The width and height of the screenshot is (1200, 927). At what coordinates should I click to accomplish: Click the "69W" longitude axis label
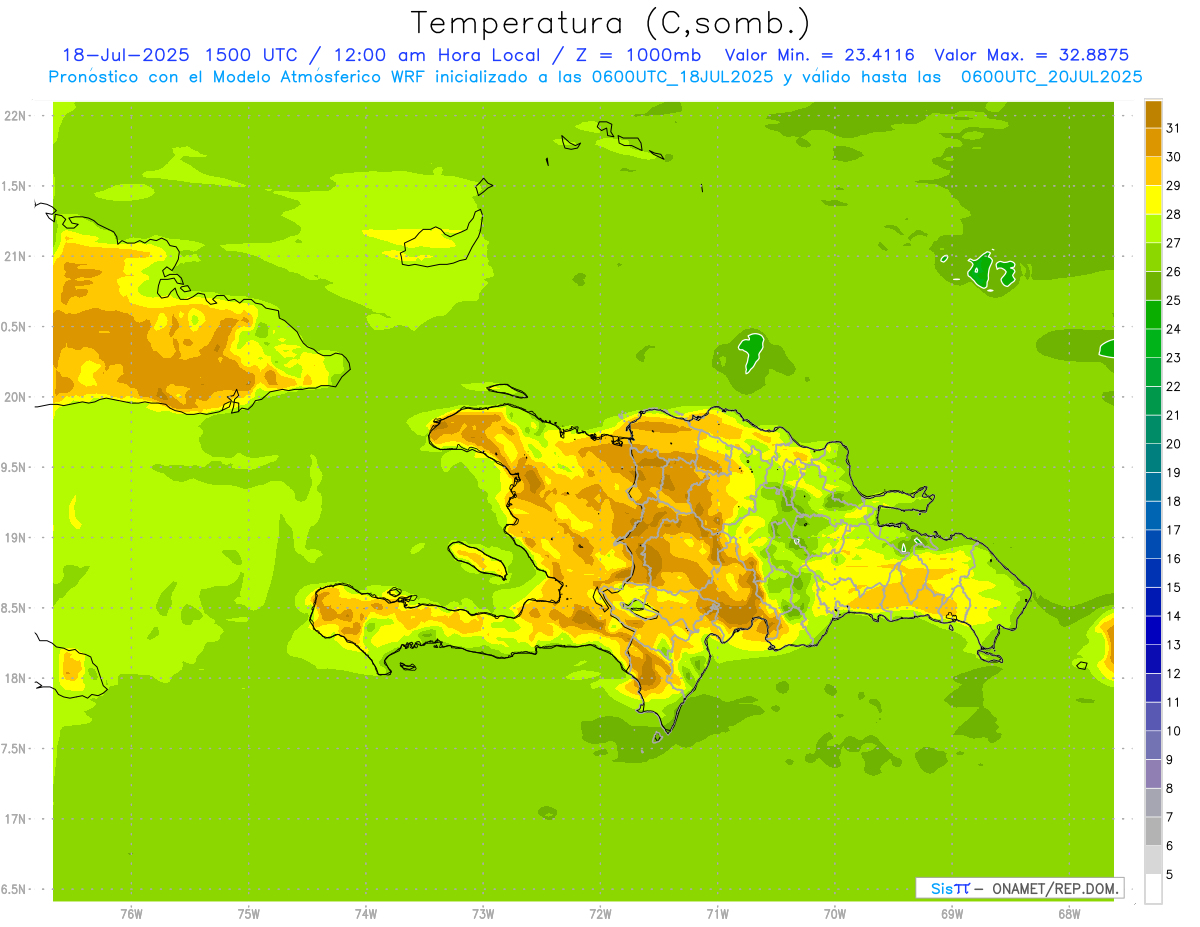(x=952, y=914)
